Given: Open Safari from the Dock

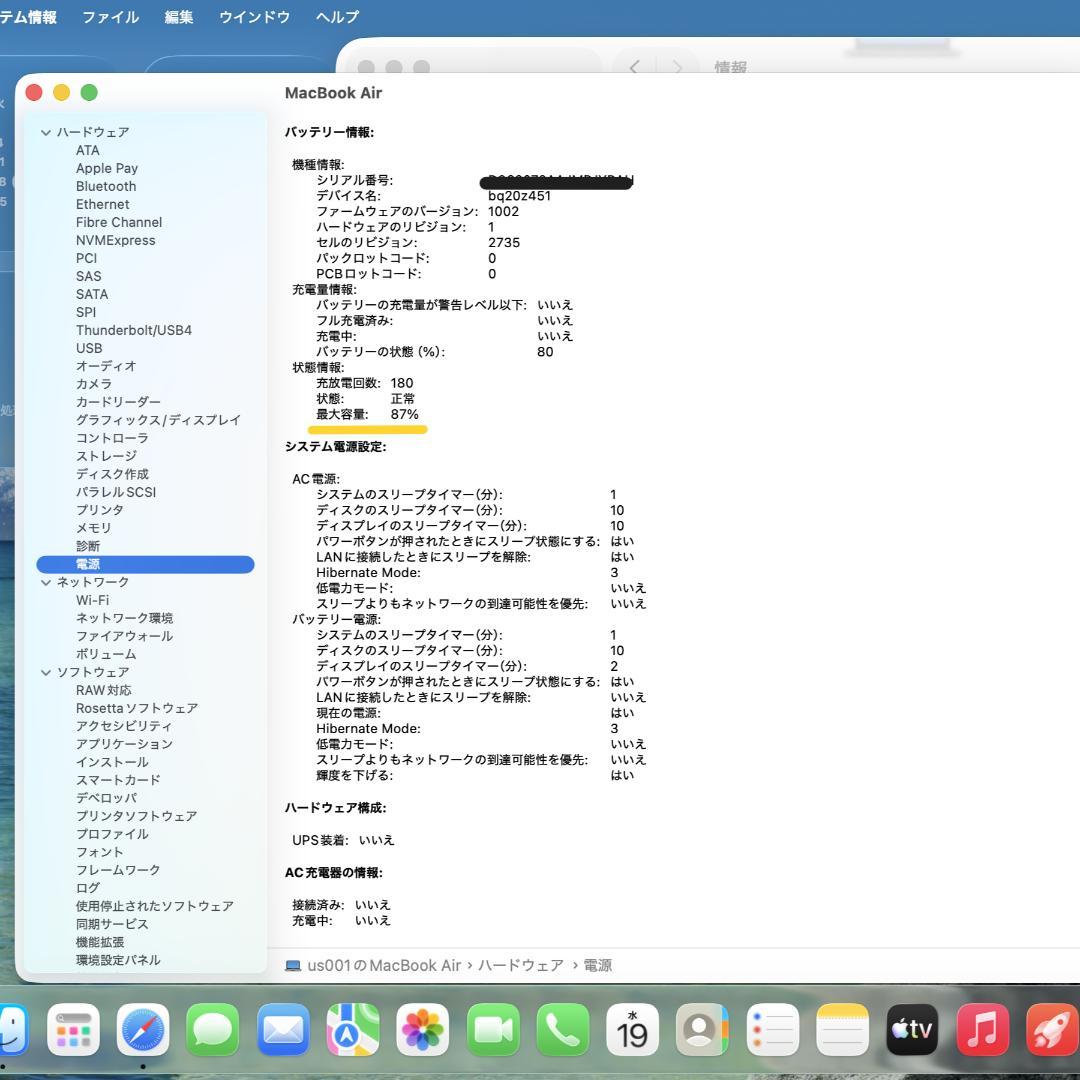Looking at the screenshot, I should pyautogui.click(x=141, y=1030).
